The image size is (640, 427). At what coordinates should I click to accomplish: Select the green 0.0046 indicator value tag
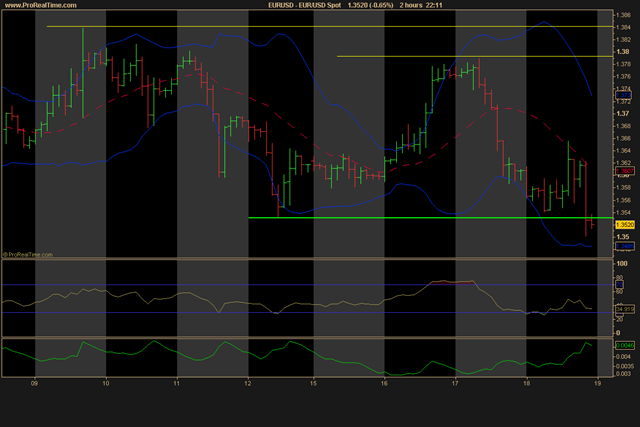625,345
